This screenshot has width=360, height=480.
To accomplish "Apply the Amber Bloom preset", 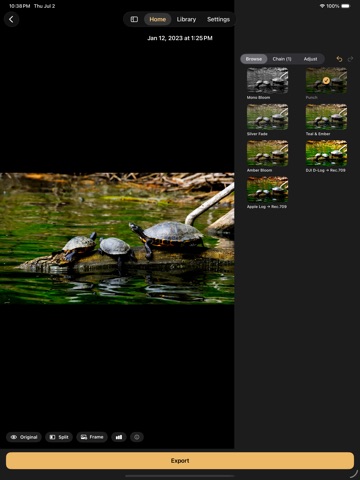I will (267, 153).
